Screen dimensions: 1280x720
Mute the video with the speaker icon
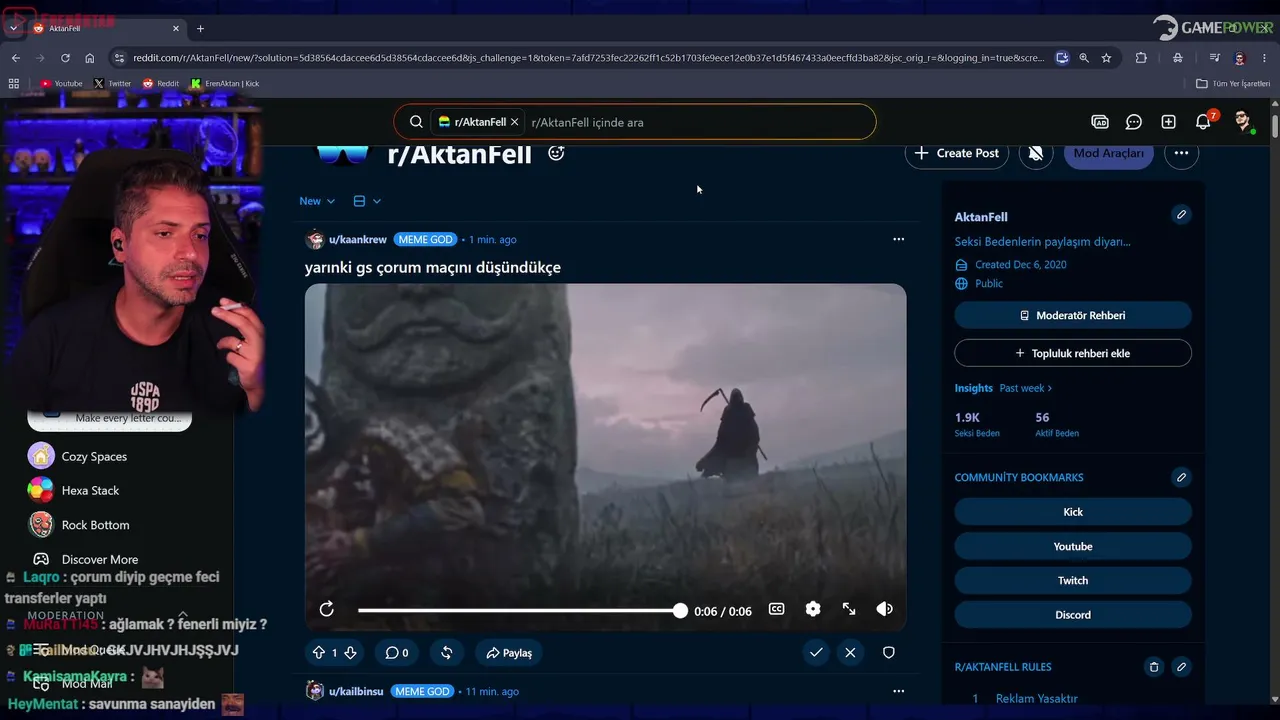click(x=885, y=609)
